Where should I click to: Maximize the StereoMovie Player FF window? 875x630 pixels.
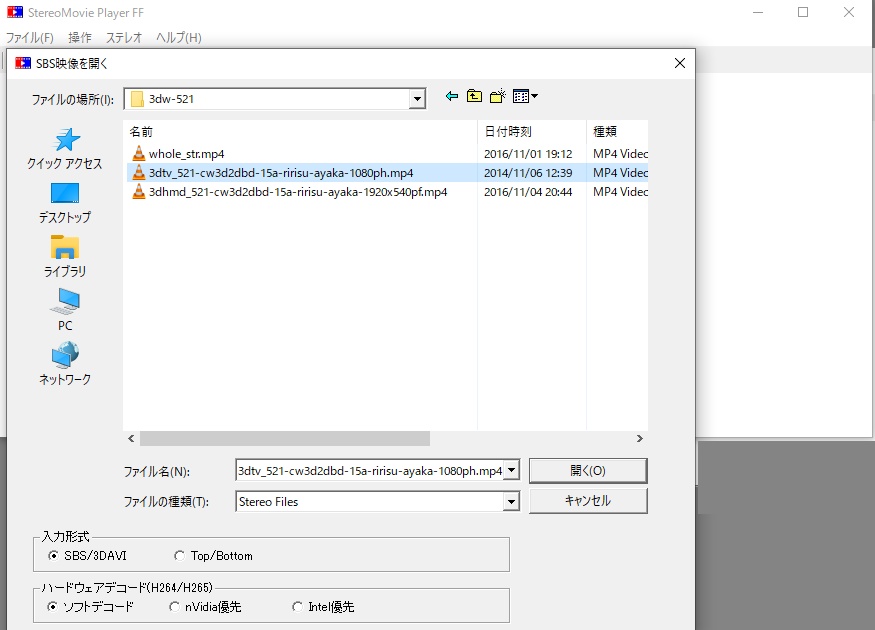click(x=803, y=12)
